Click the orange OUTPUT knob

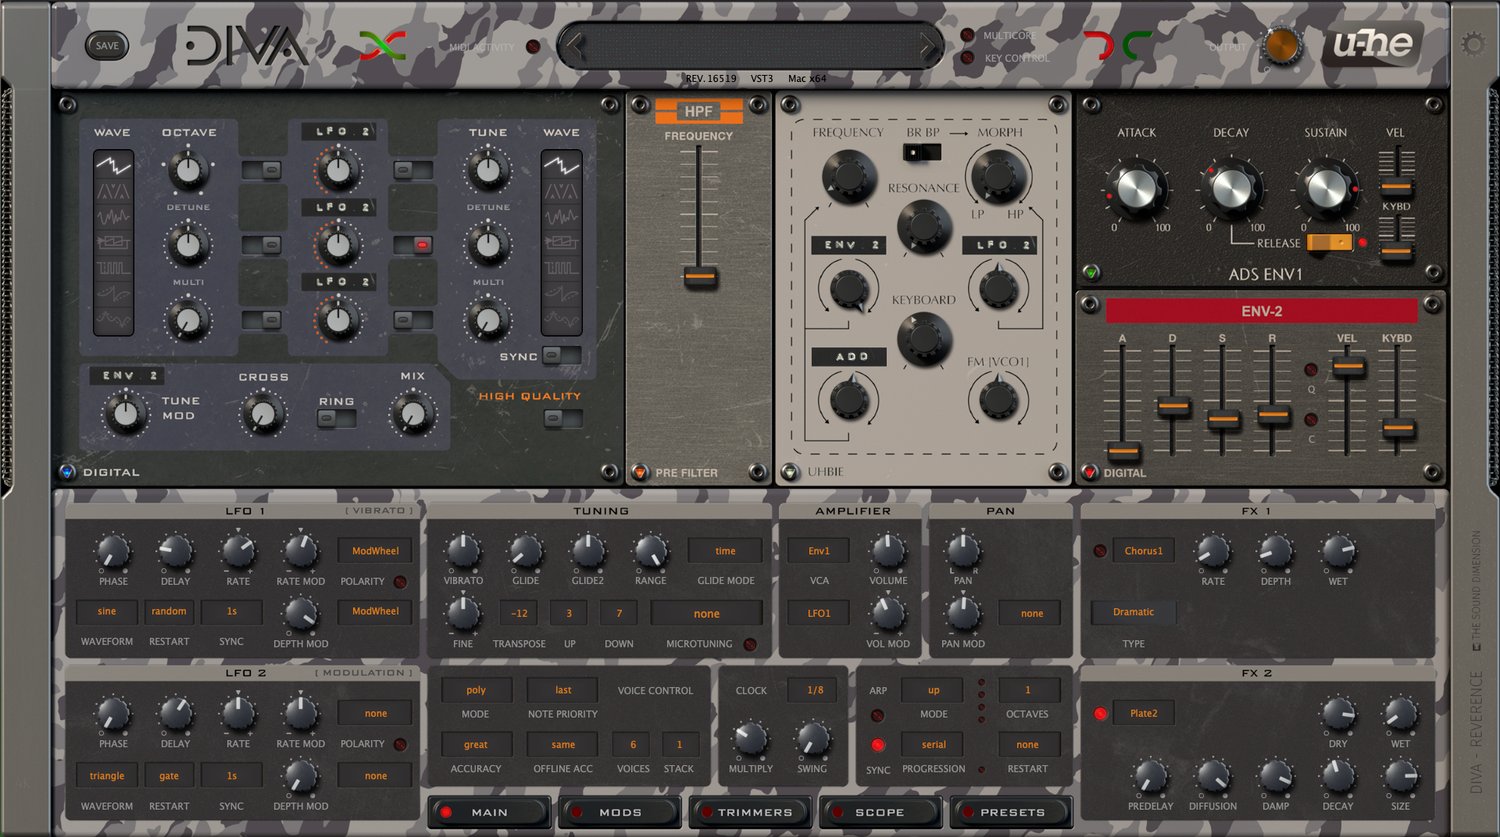click(1281, 46)
